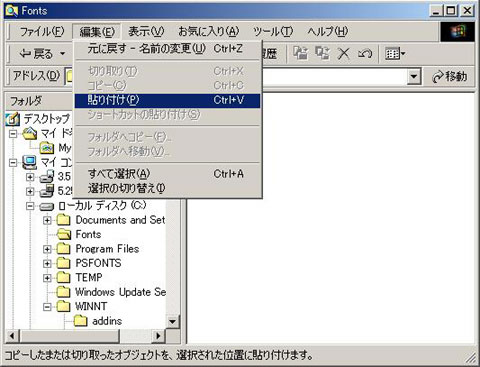The height and width of the screenshot is (367, 480).
Task: Click the Fonts title bar icon
Action: pos(11,11)
